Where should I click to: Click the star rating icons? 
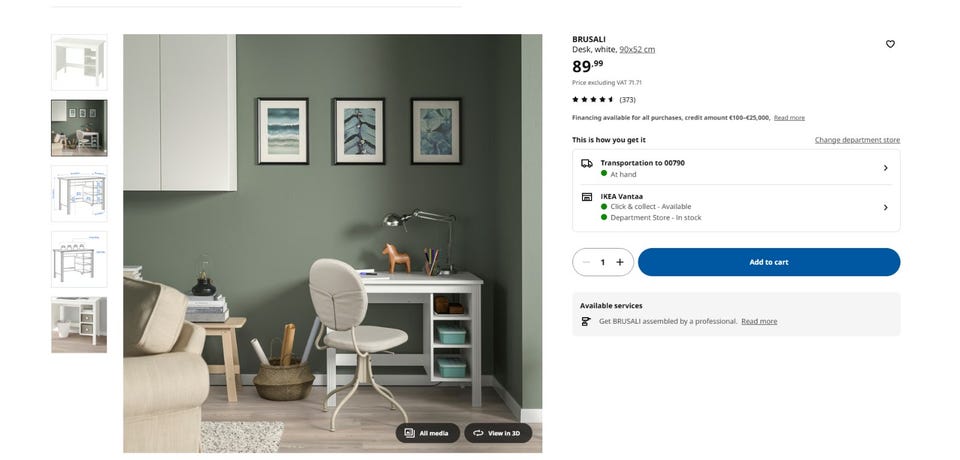click(593, 99)
